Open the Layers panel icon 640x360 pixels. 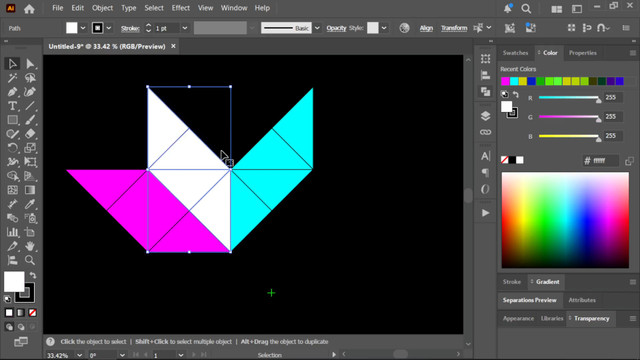(x=485, y=116)
